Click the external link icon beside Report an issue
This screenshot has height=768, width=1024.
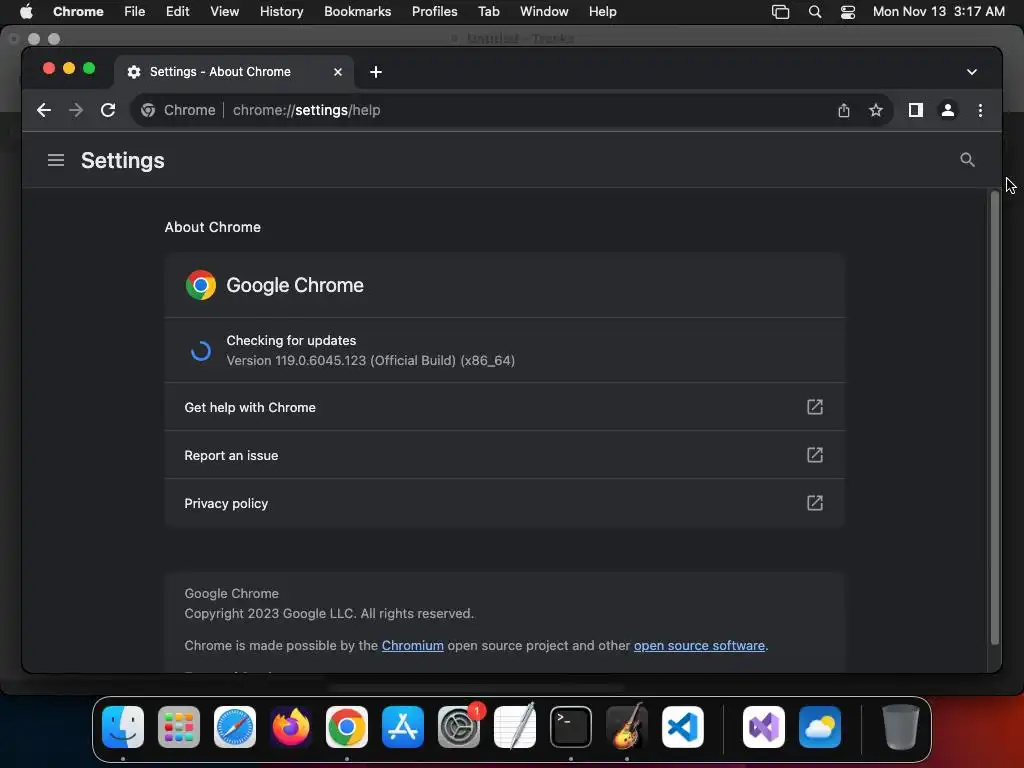click(x=814, y=455)
